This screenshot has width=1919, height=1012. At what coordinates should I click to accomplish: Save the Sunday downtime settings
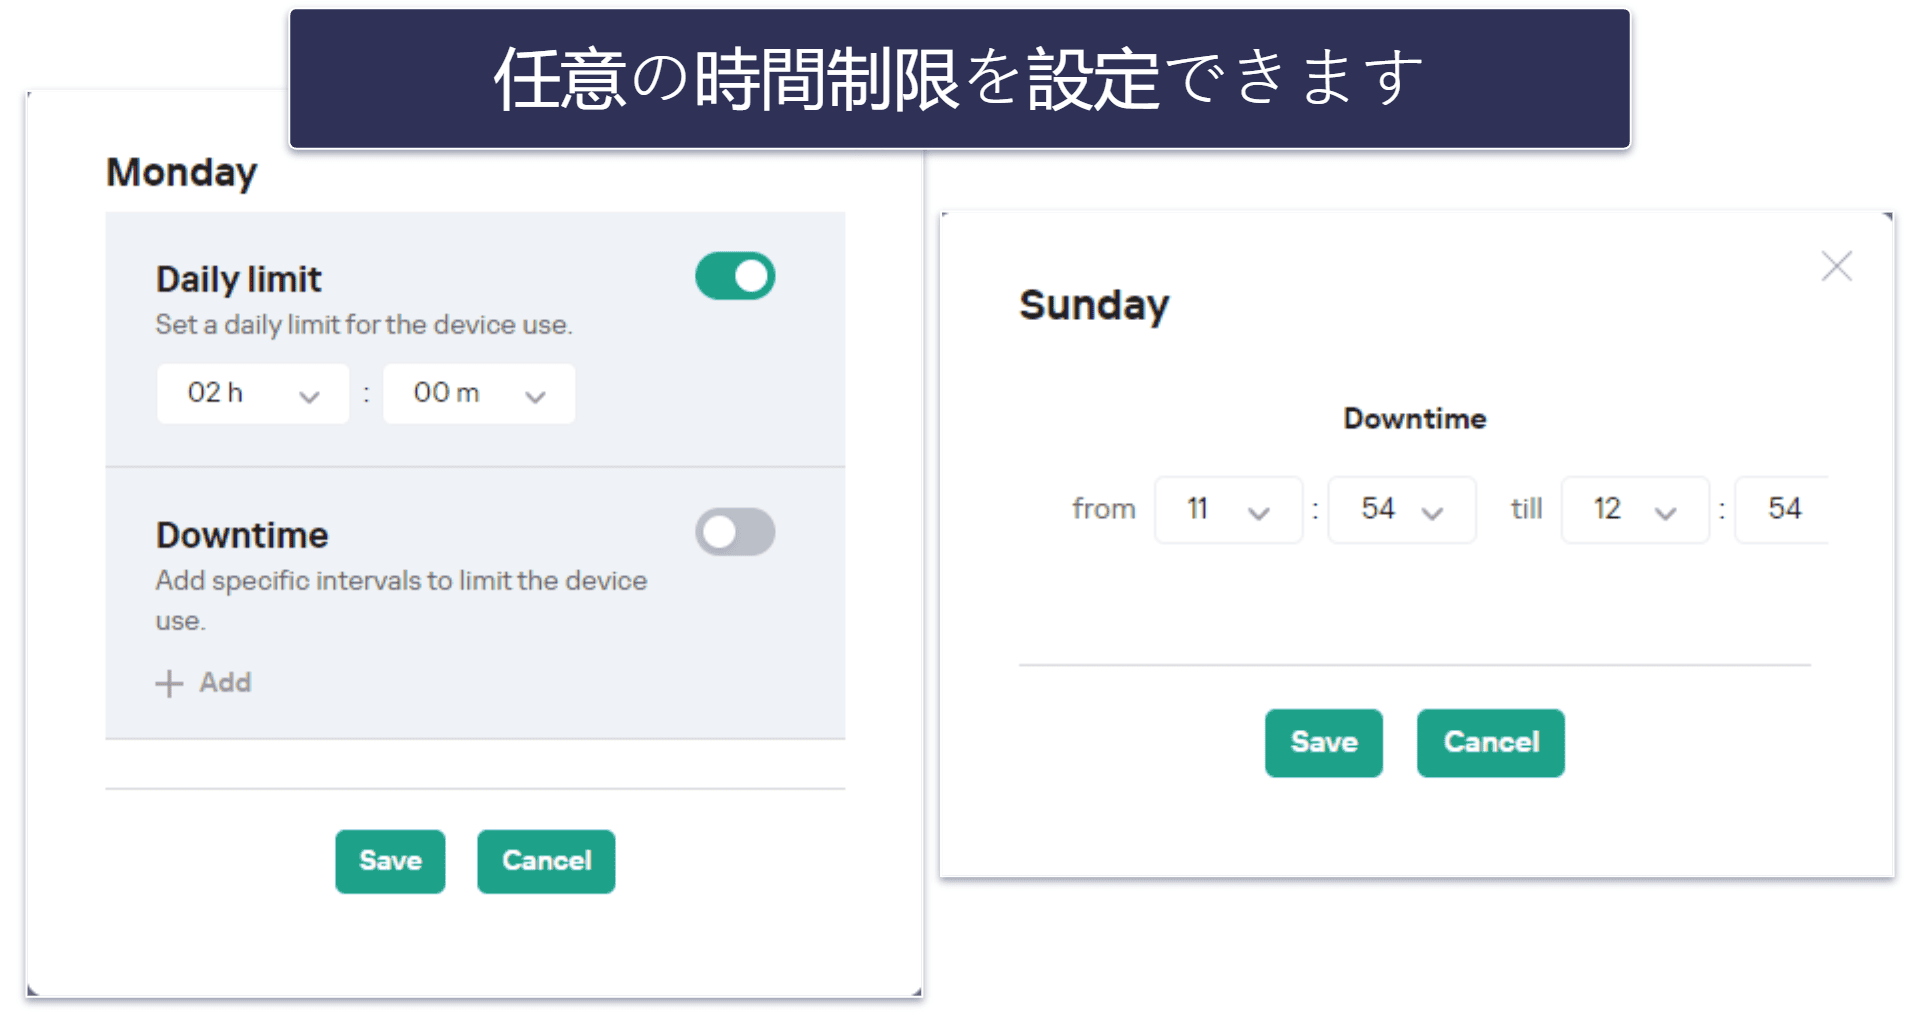coord(1323,743)
